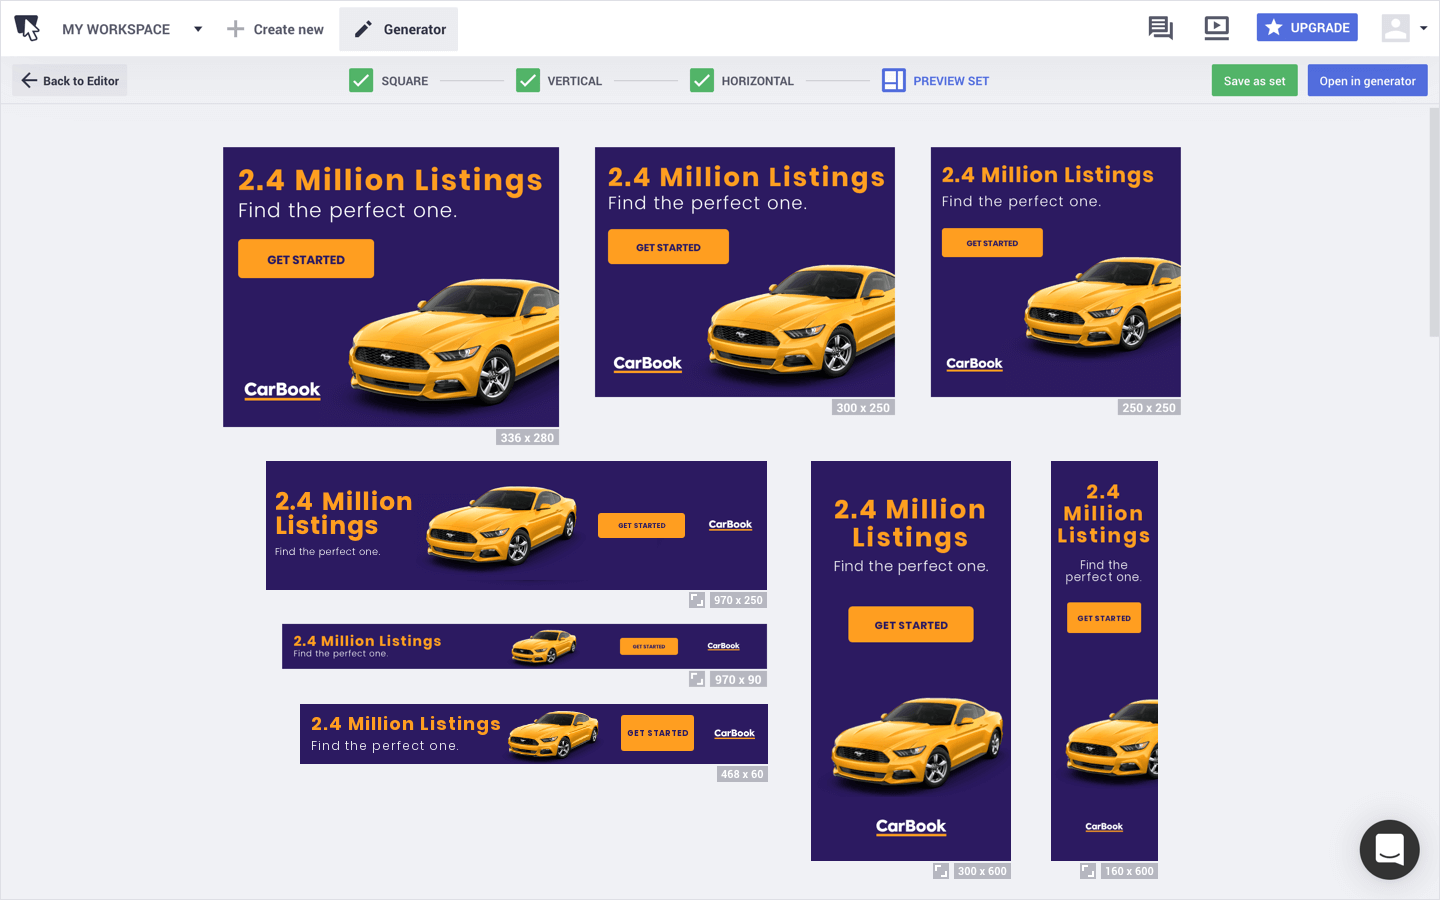The image size is (1440, 900).
Task: Click the 336 x 280 size label
Action: pyautogui.click(x=527, y=438)
